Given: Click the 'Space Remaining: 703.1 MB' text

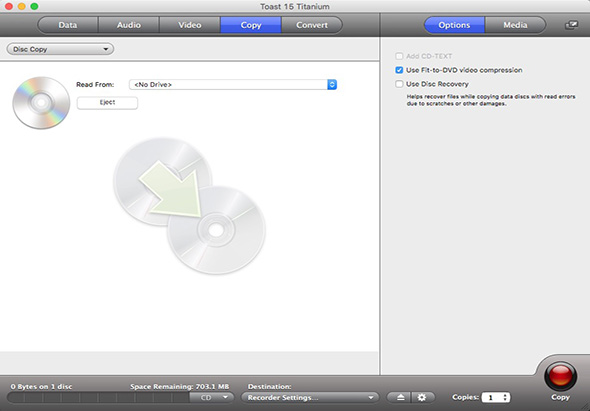Looking at the screenshot, I should tap(179, 387).
